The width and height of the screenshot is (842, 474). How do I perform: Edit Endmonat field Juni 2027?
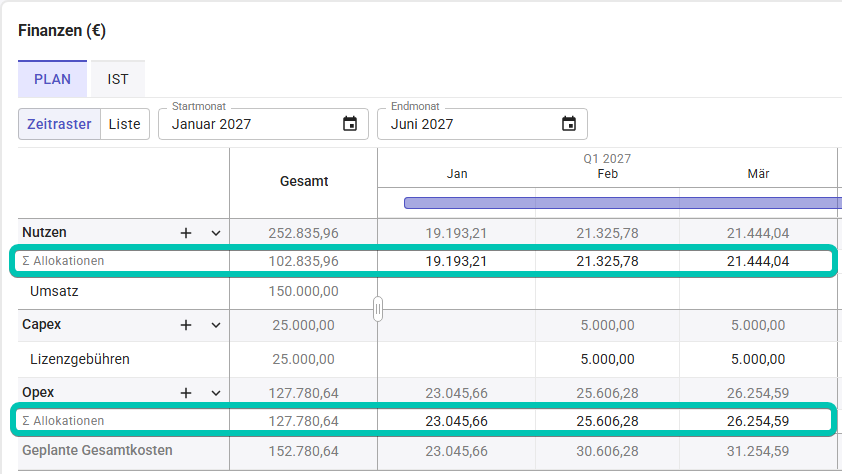click(x=465, y=125)
